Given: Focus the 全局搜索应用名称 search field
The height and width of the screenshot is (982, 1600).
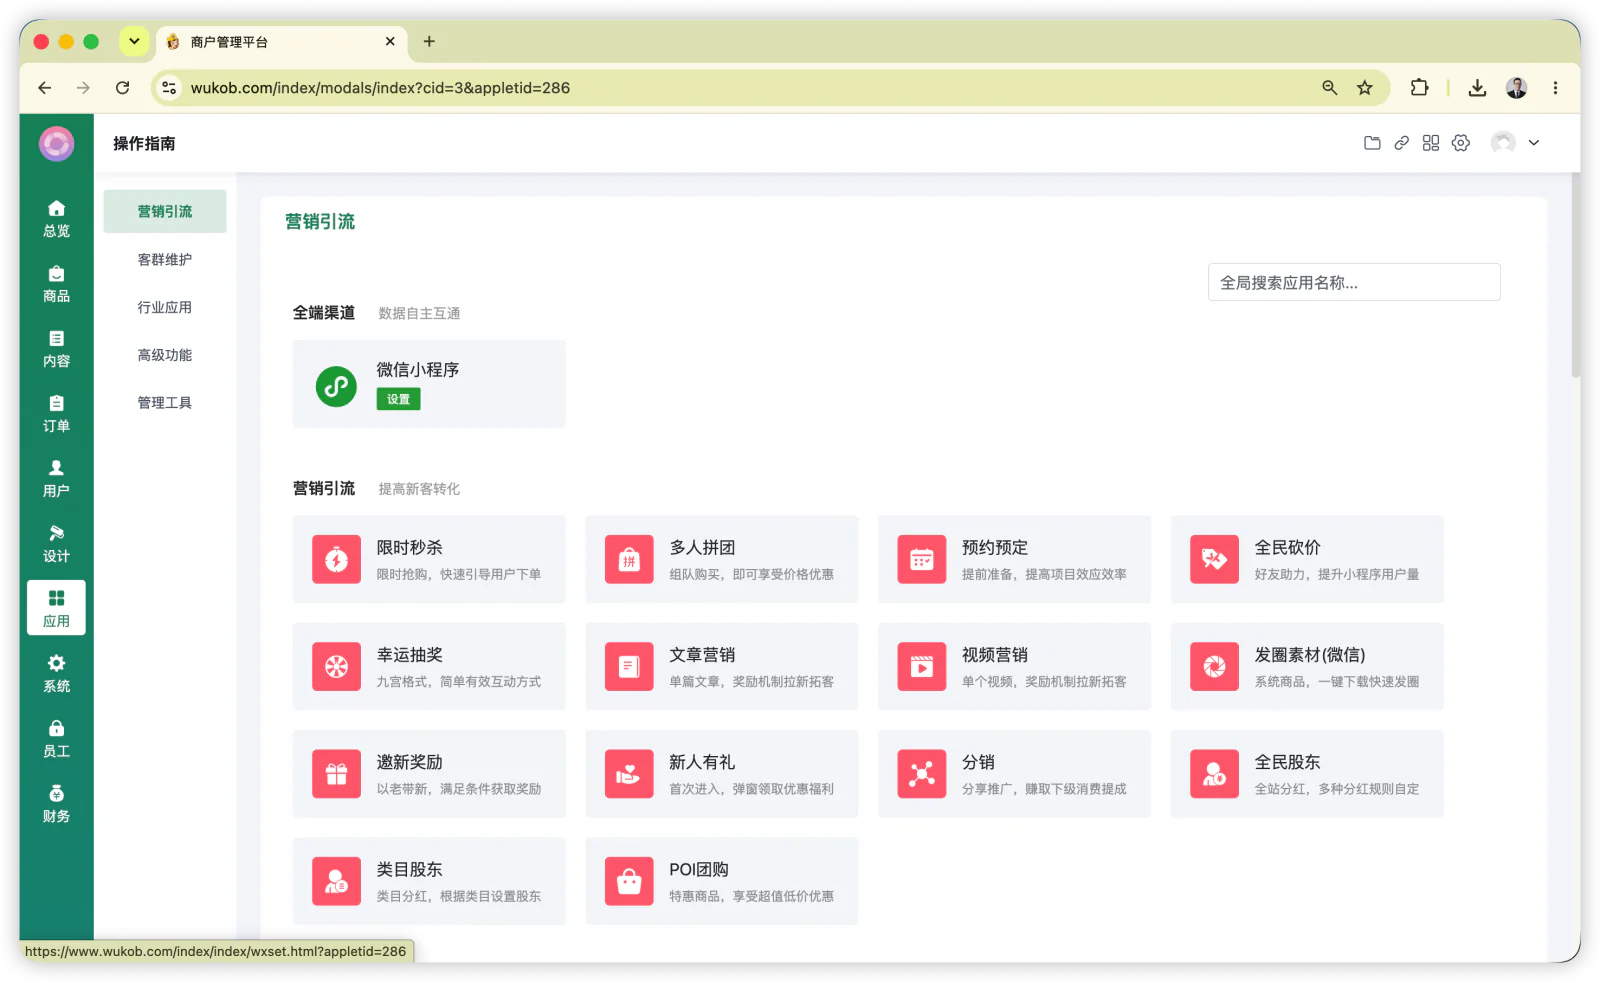Looking at the screenshot, I should 1354,282.
